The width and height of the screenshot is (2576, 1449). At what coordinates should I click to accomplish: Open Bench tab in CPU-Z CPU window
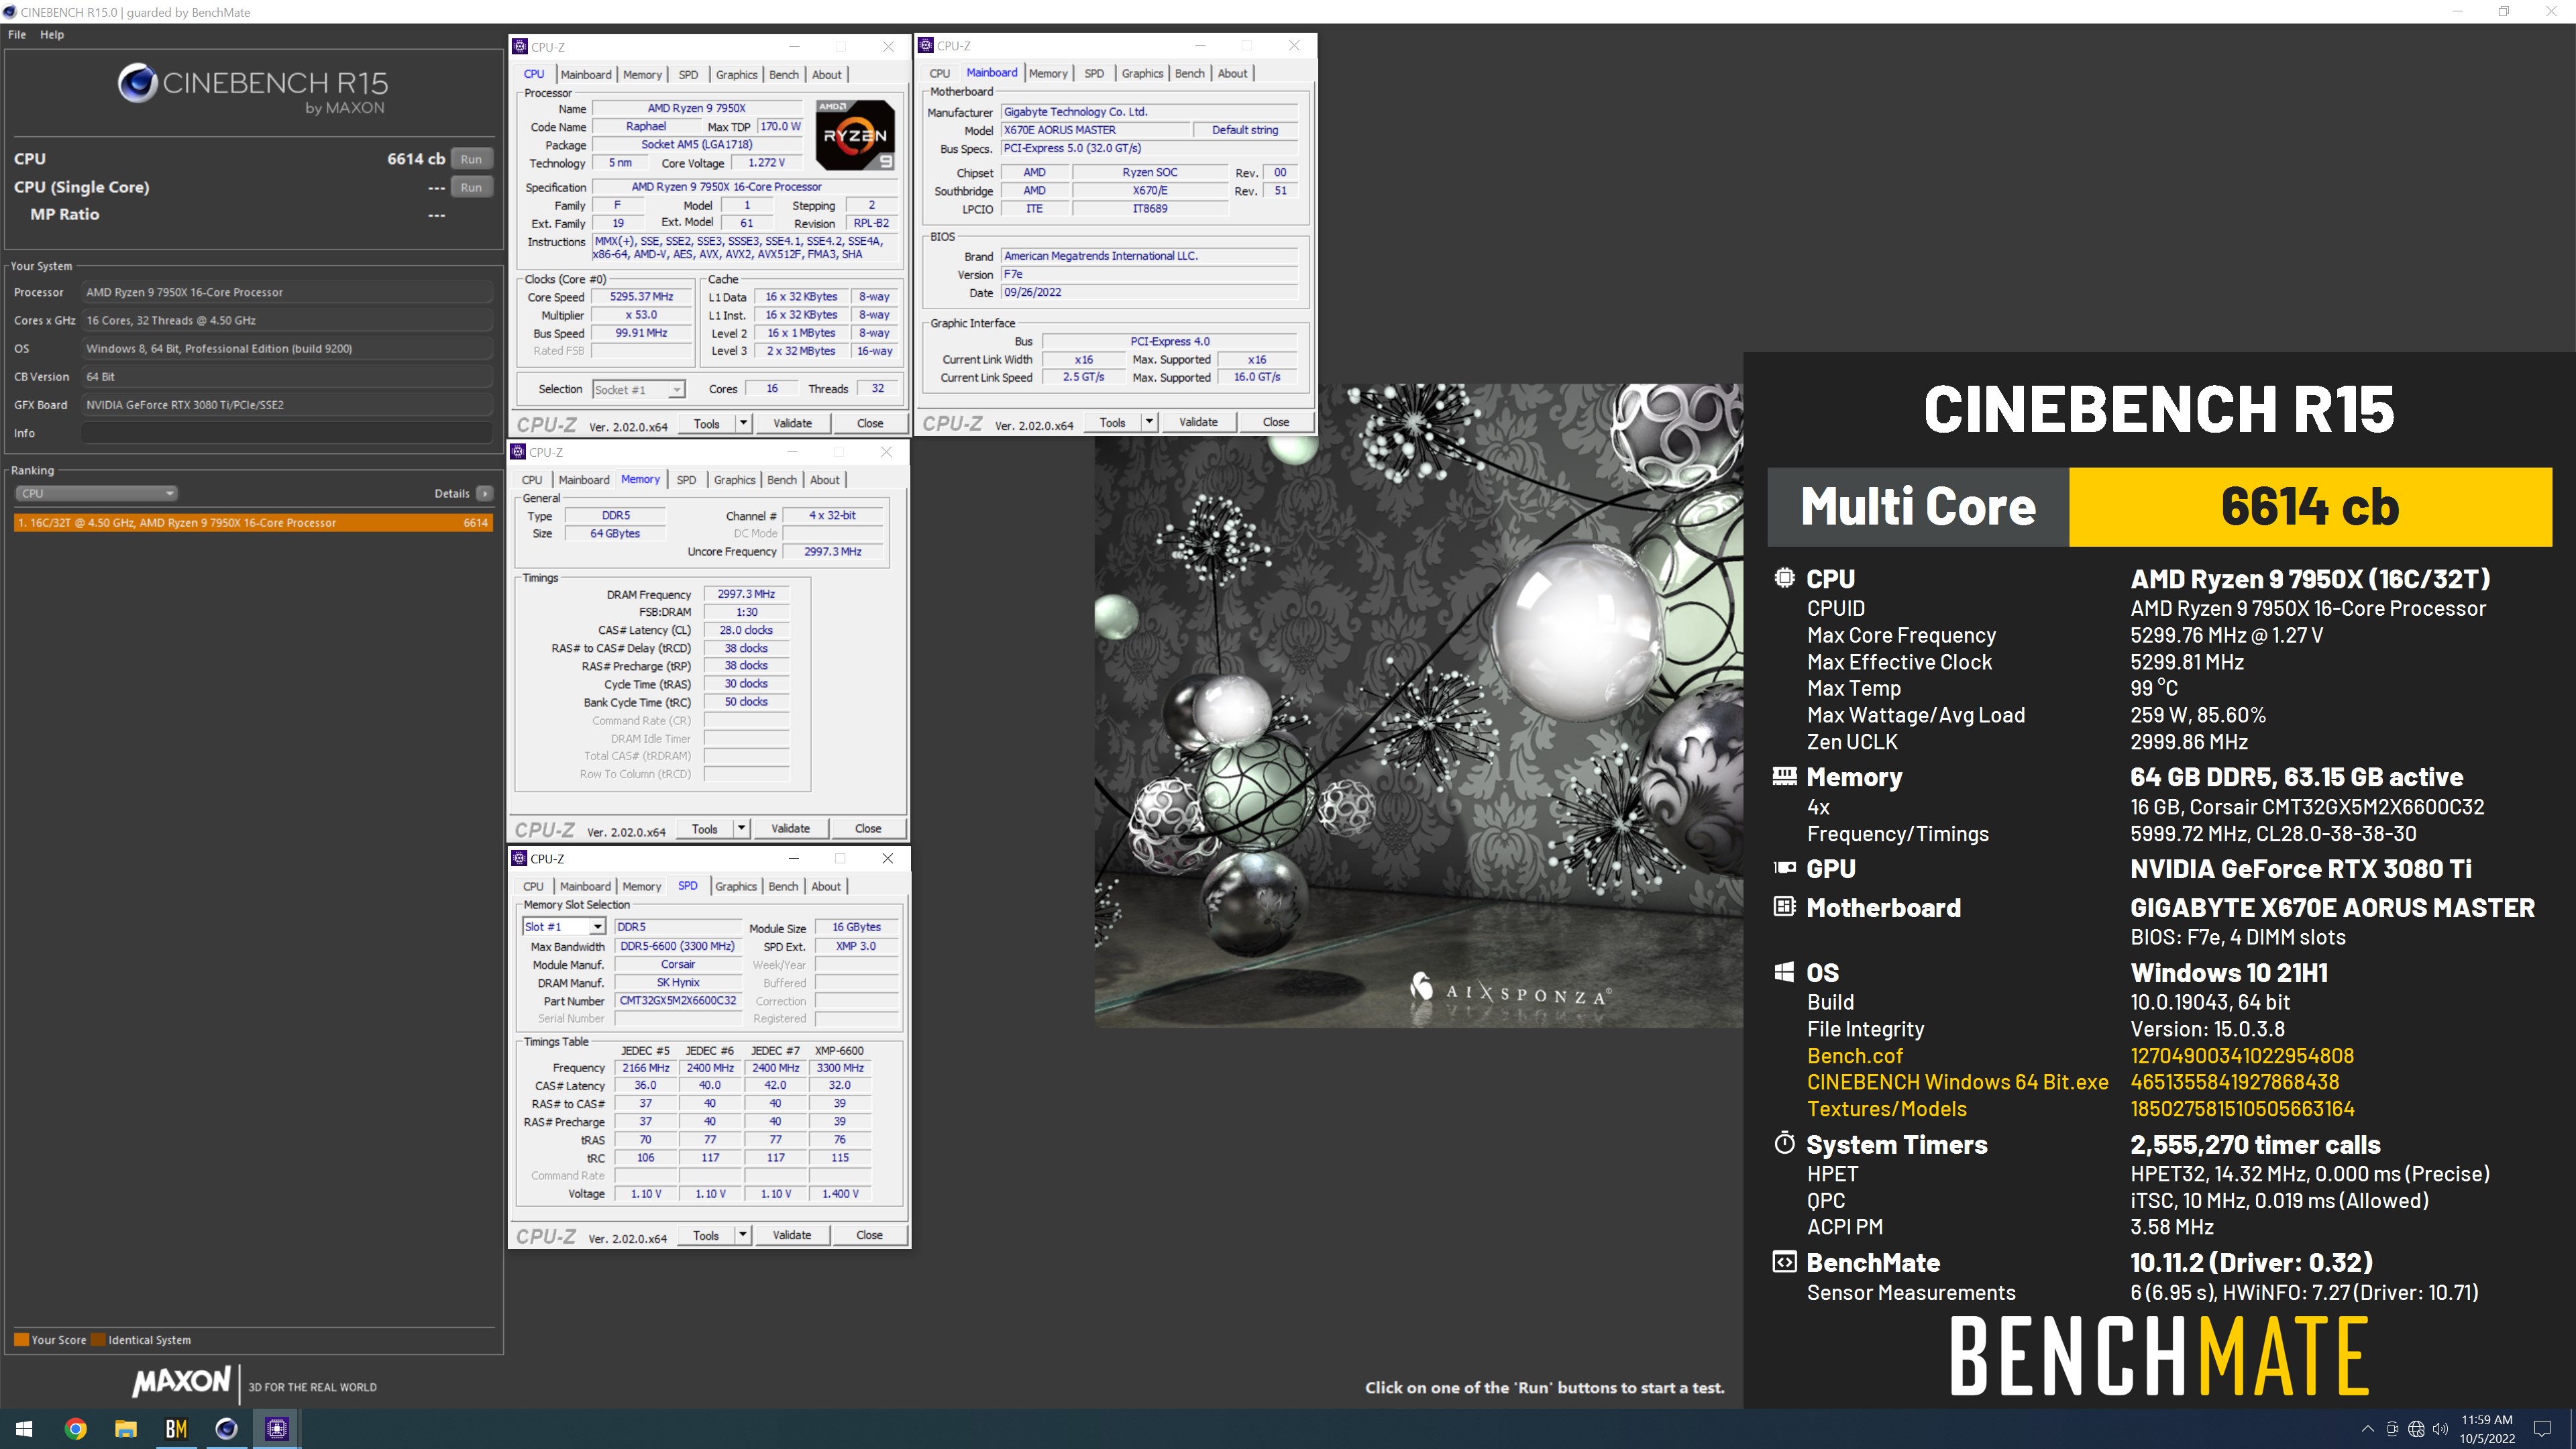784,74
